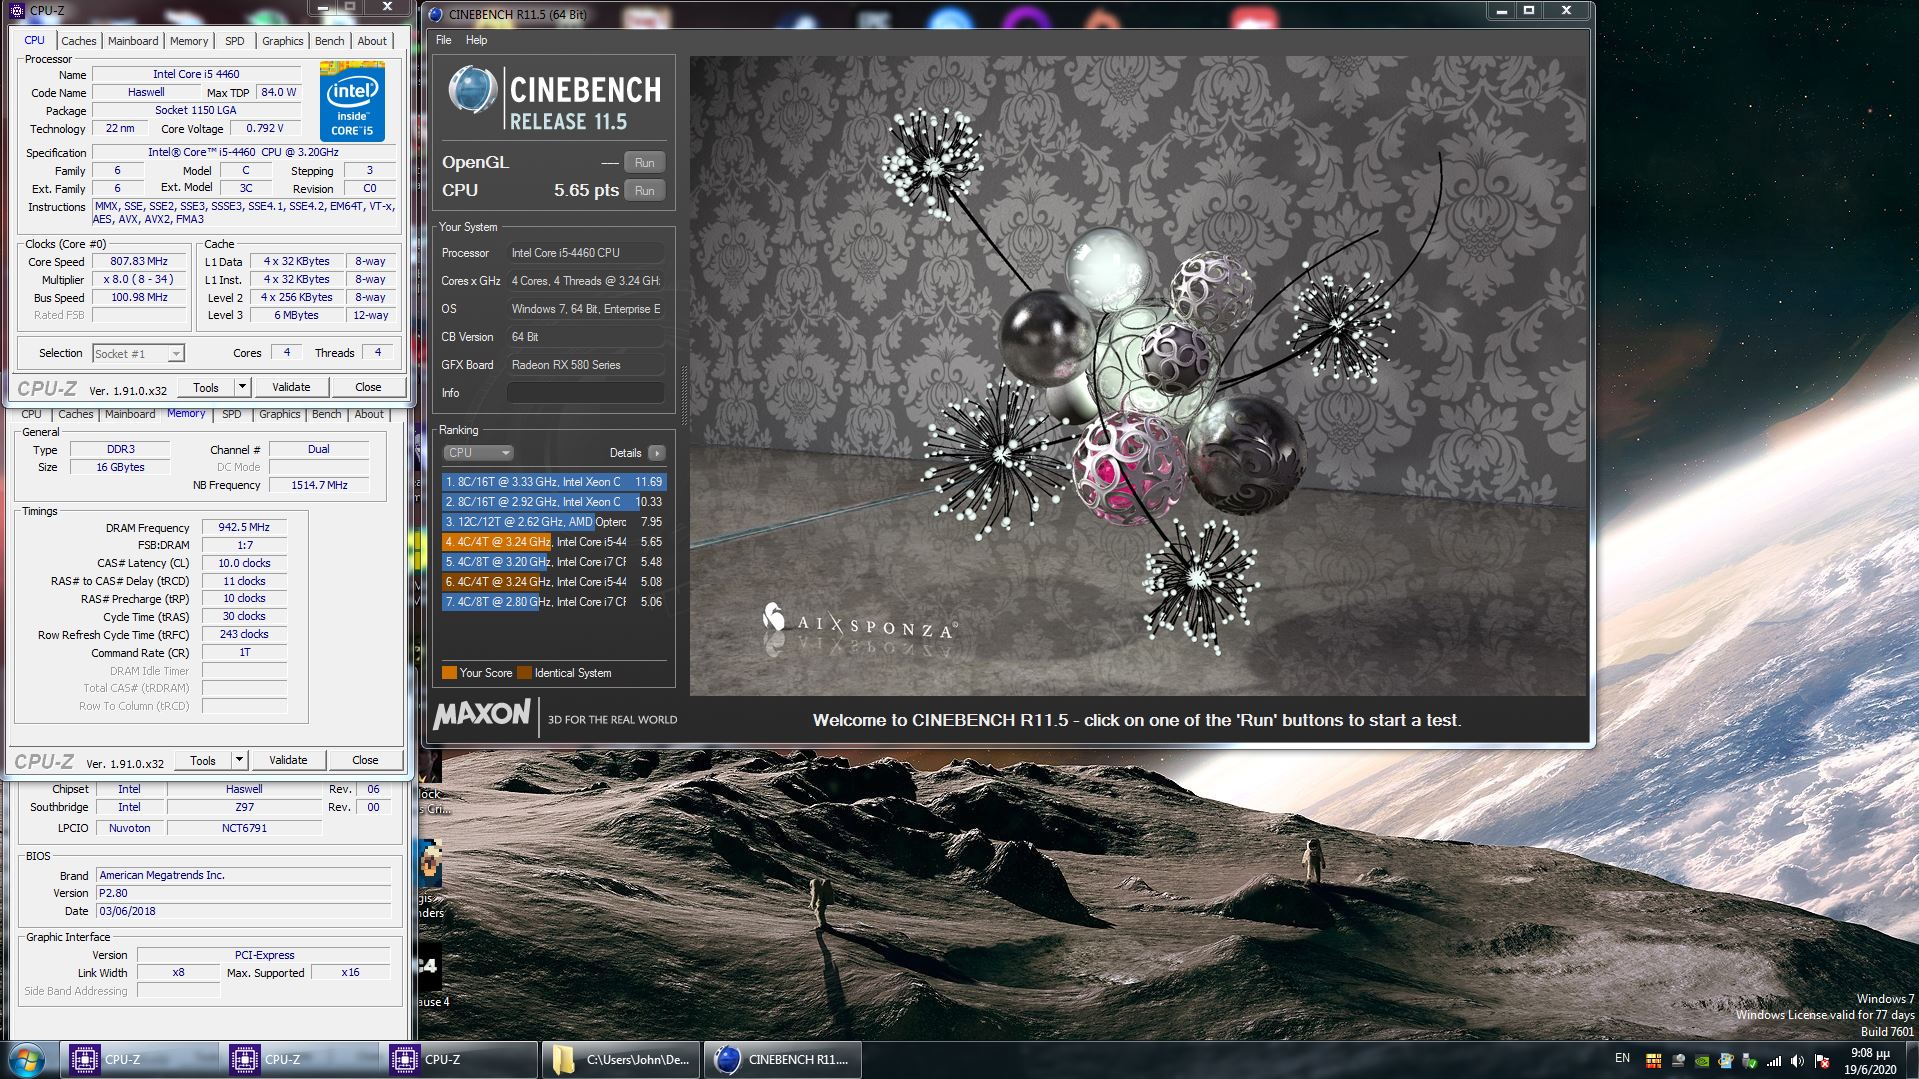The height and width of the screenshot is (1079, 1919).
Task: Open the C:\Users\John folder taskbar item
Action: point(621,1060)
